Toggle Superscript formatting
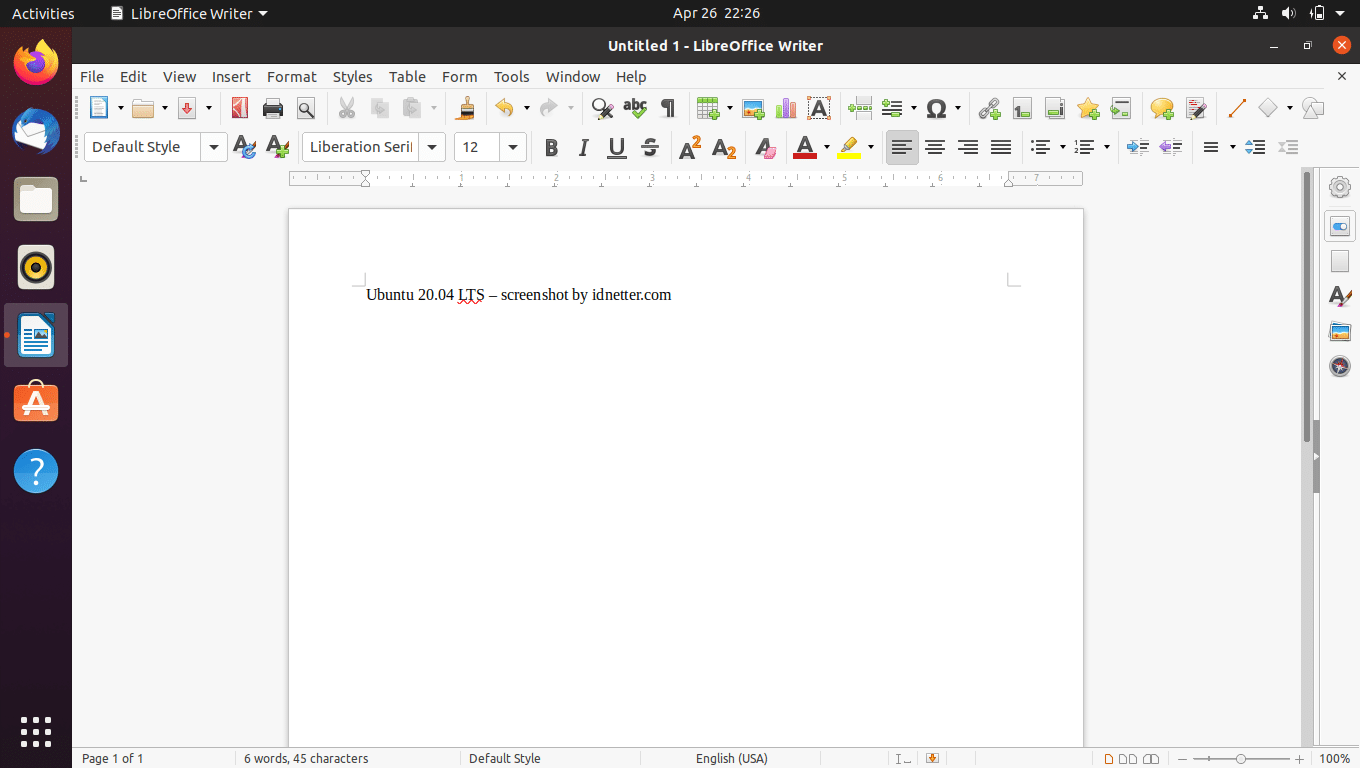Viewport: 1360px width, 768px height. click(x=690, y=148)
